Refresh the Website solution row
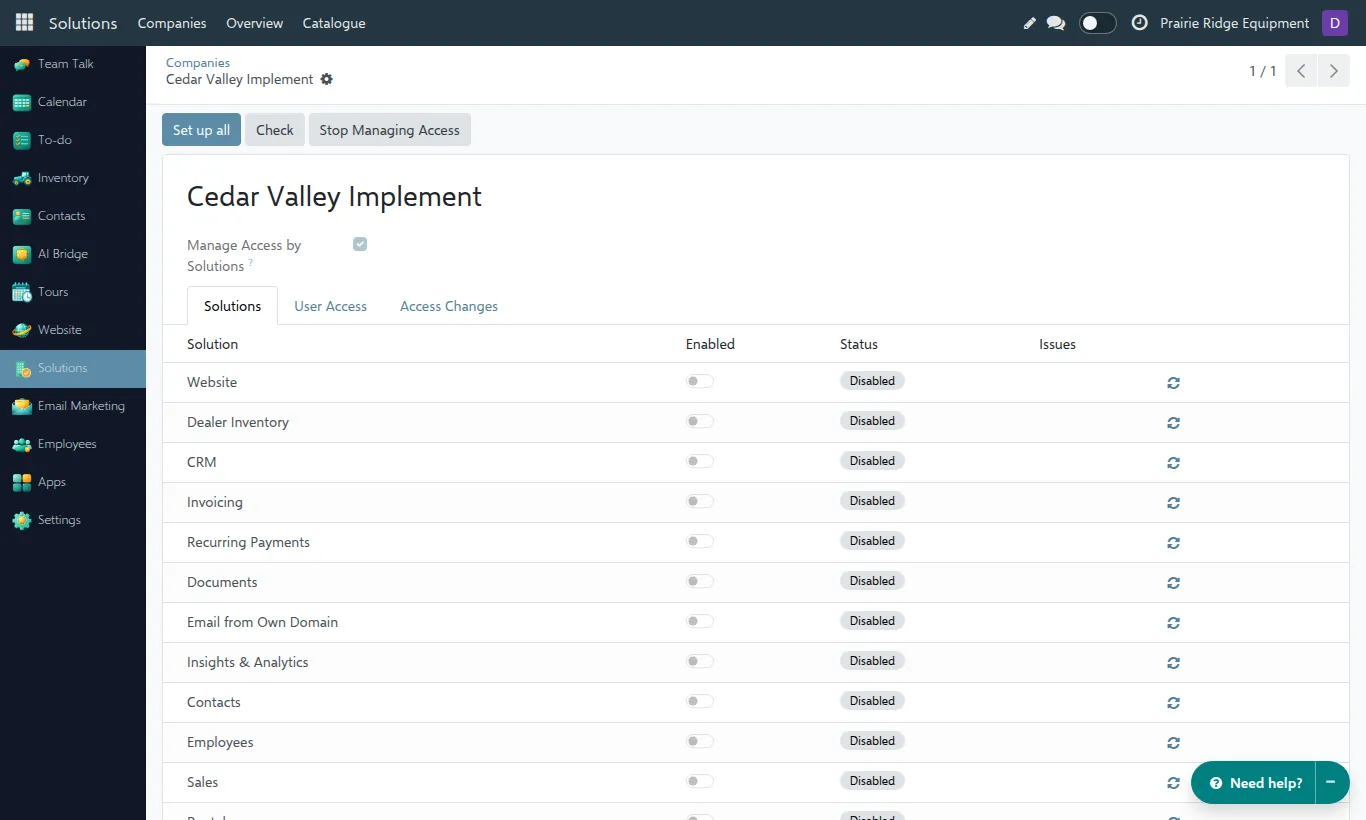The height and width of the screenshot is (820, 1366). pos(1174,383)
